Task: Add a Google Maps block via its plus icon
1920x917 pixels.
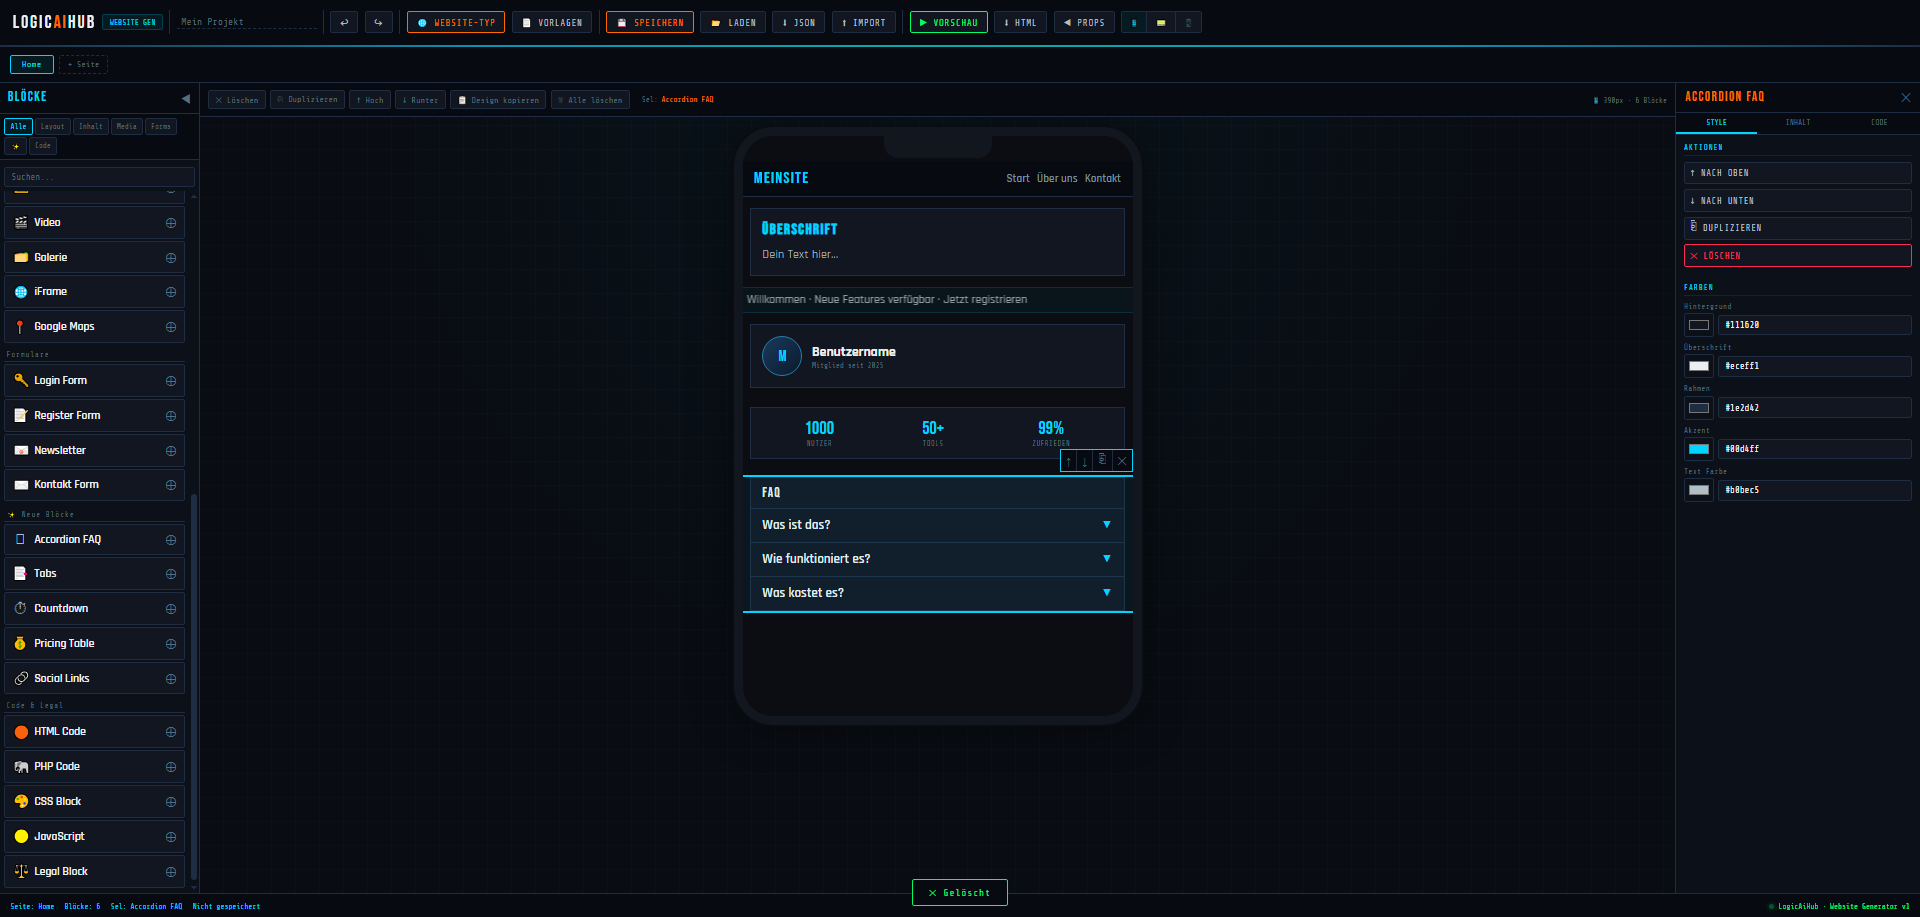Action: point(171,327)
